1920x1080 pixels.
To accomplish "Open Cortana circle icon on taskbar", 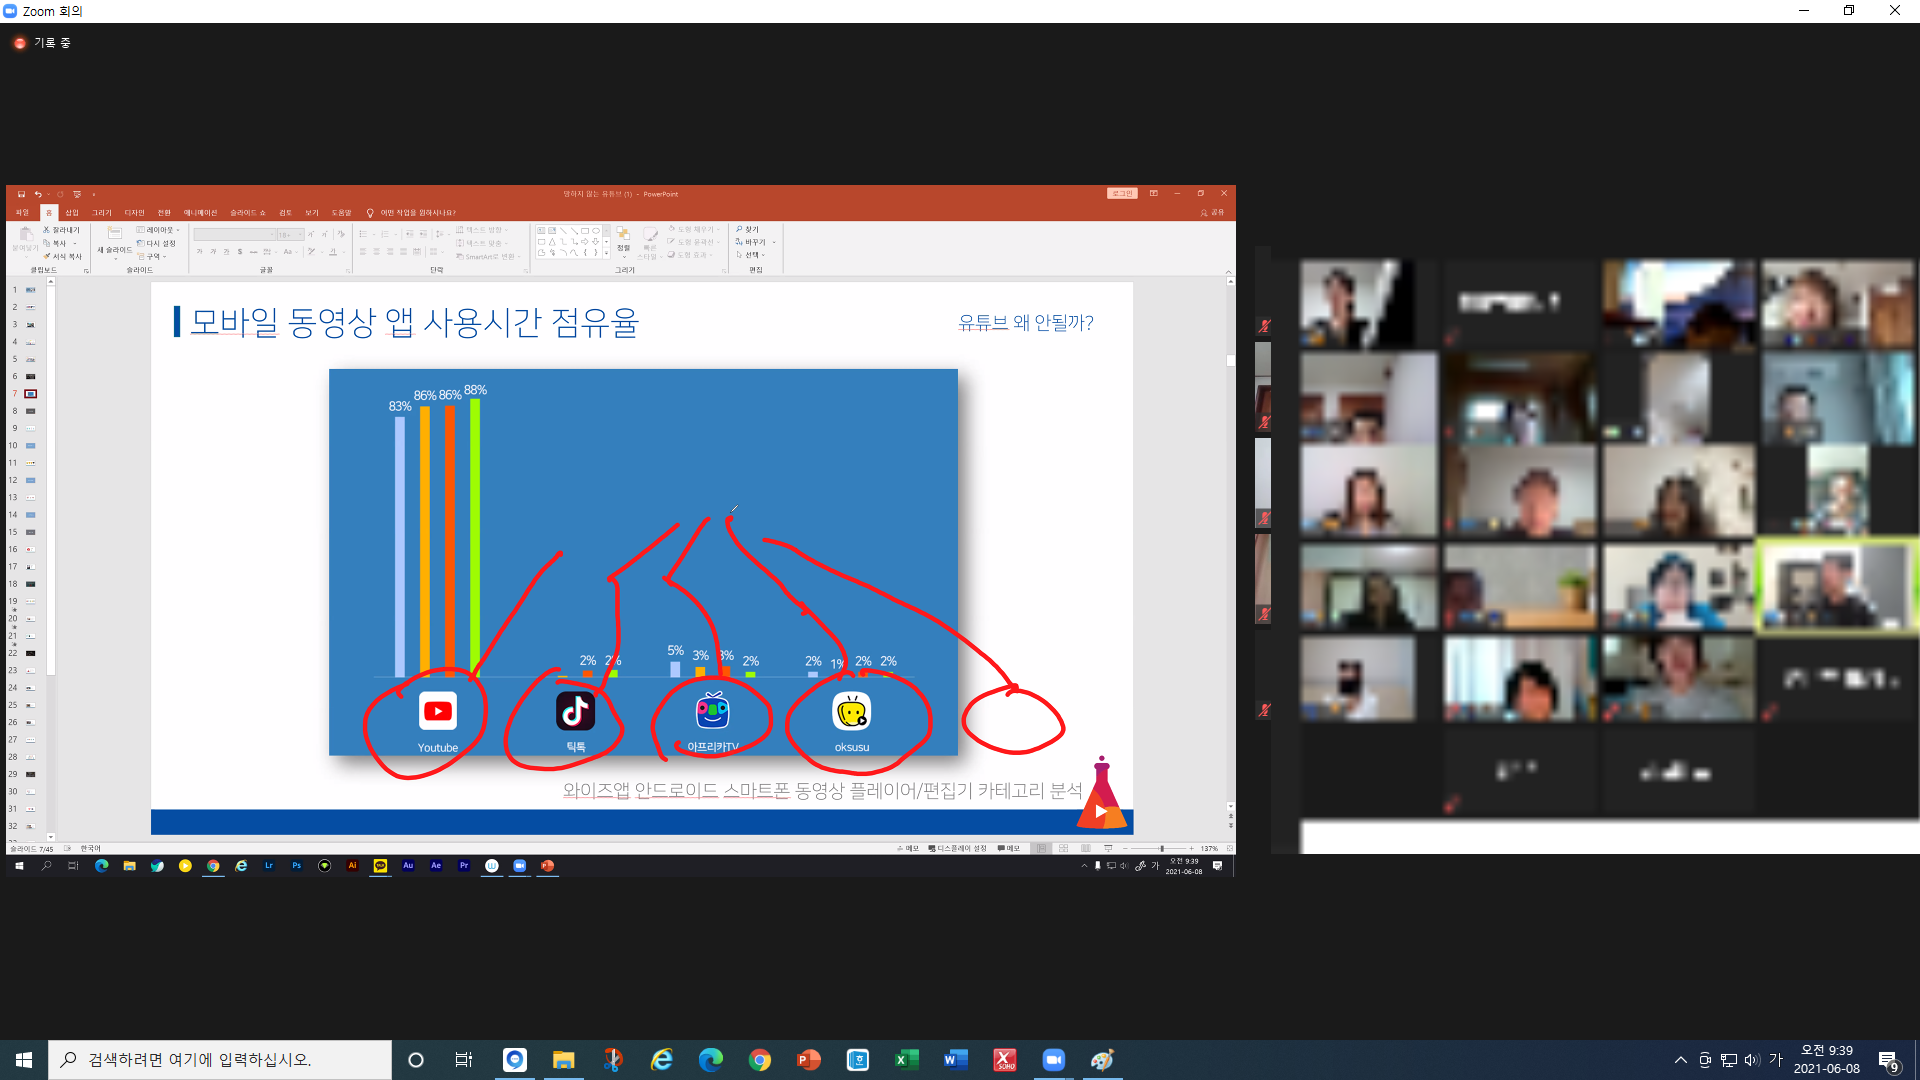I will coord(416,1060).
